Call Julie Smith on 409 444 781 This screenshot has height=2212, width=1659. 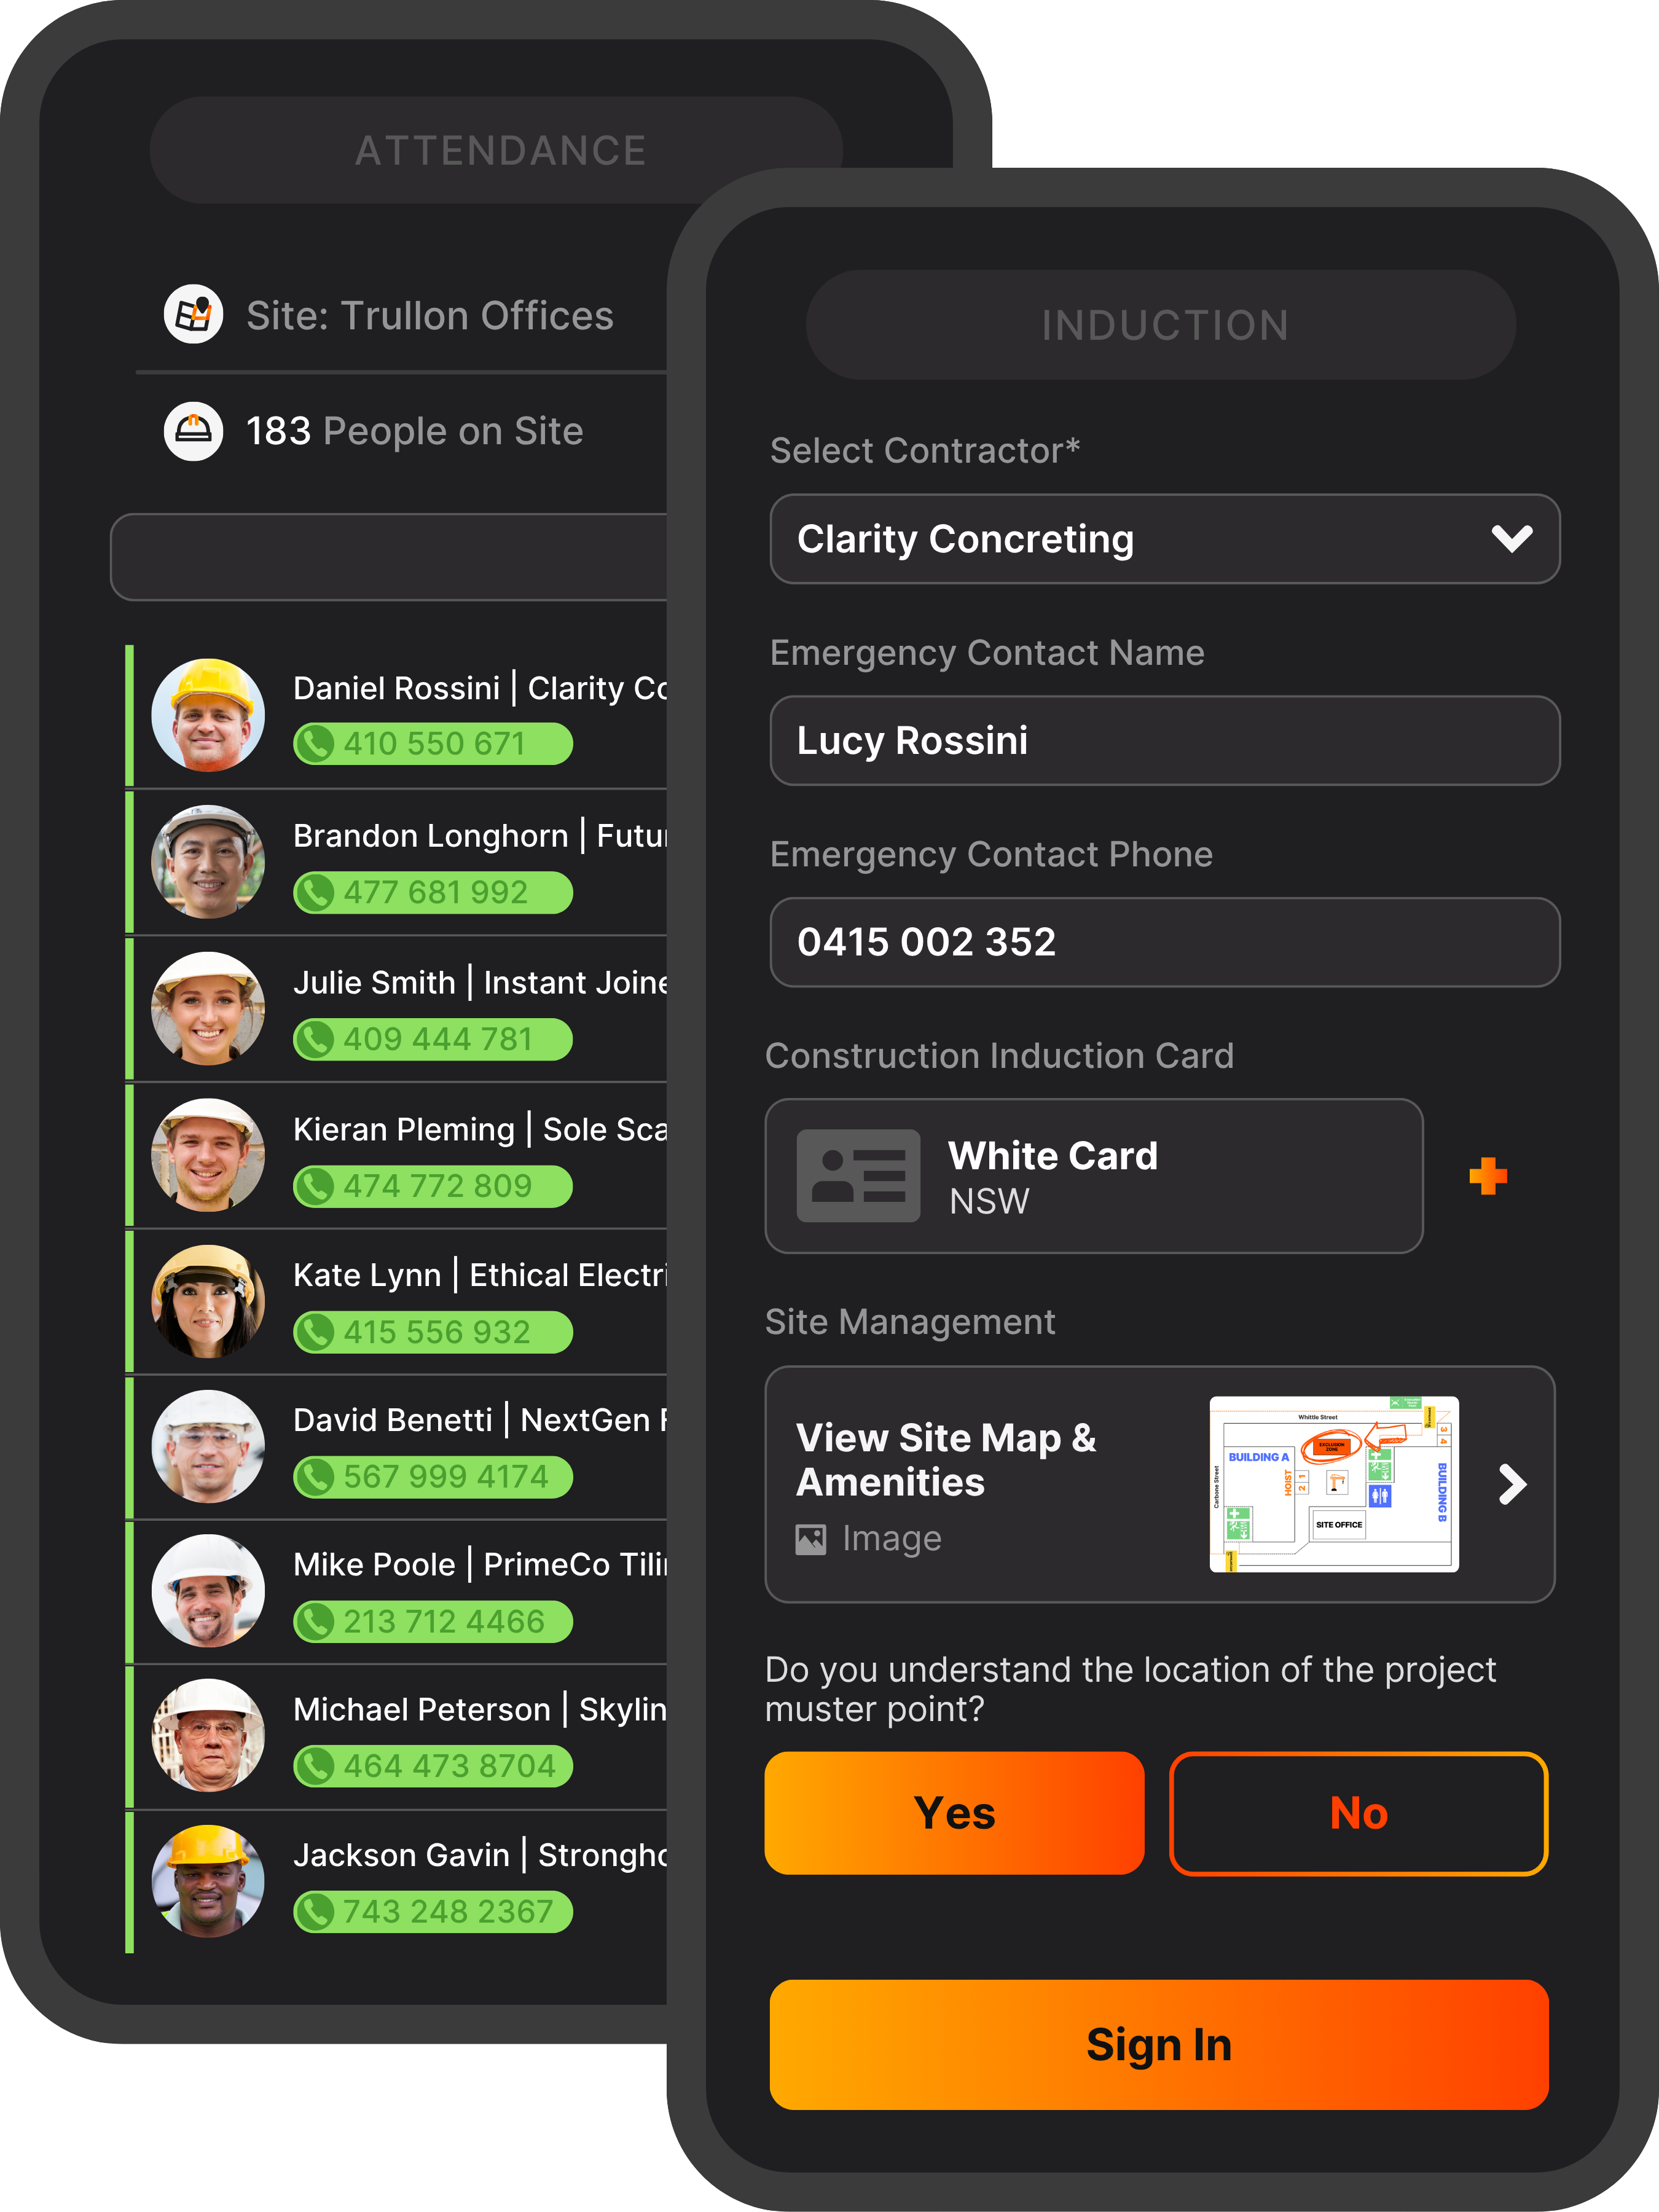(432, 1039)
